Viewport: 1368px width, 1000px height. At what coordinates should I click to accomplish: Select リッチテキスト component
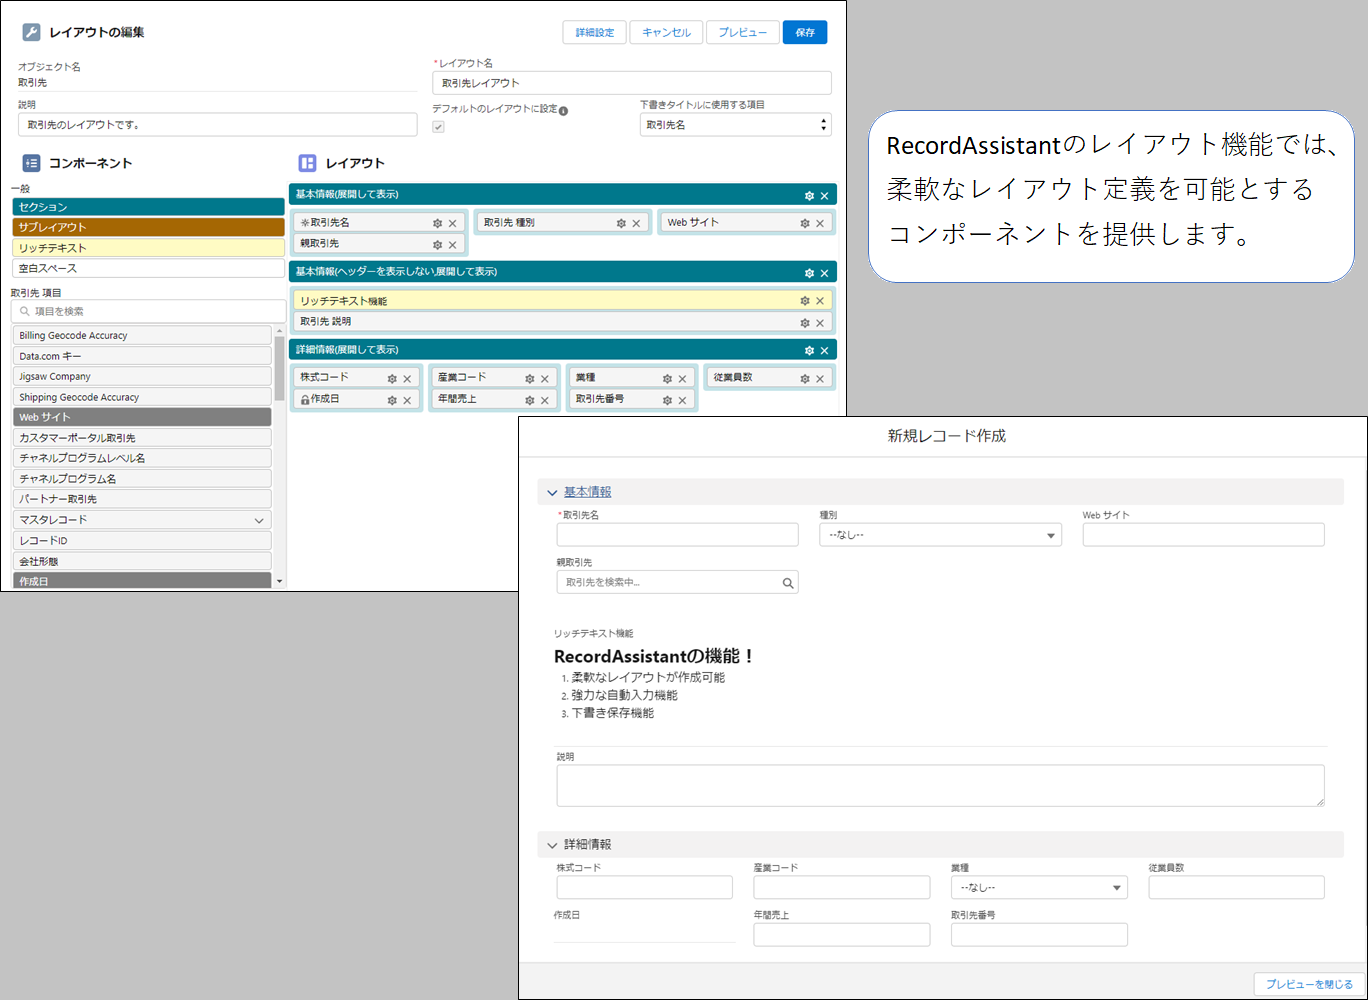(x=148, y=248)
